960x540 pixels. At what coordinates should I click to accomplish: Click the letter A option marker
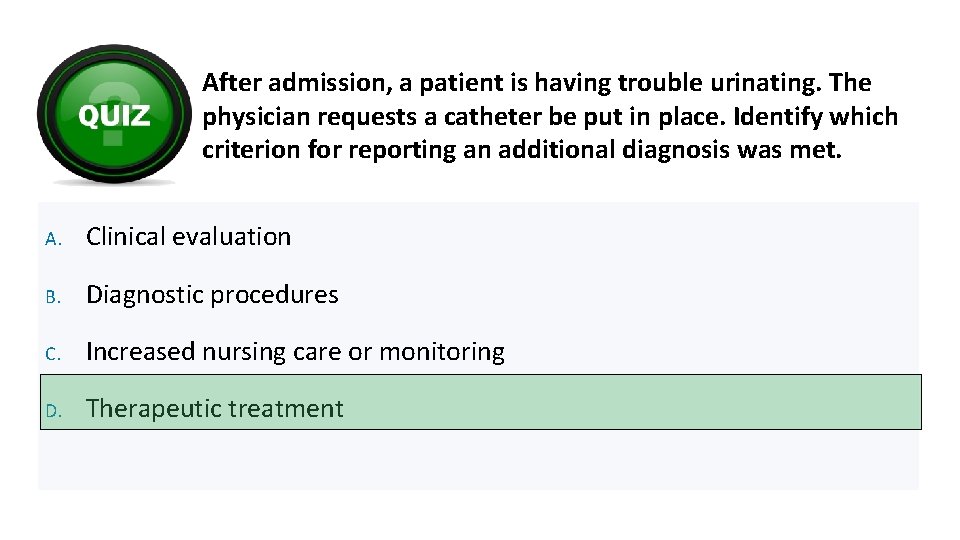pyautogui.click(x=53, y=239)
